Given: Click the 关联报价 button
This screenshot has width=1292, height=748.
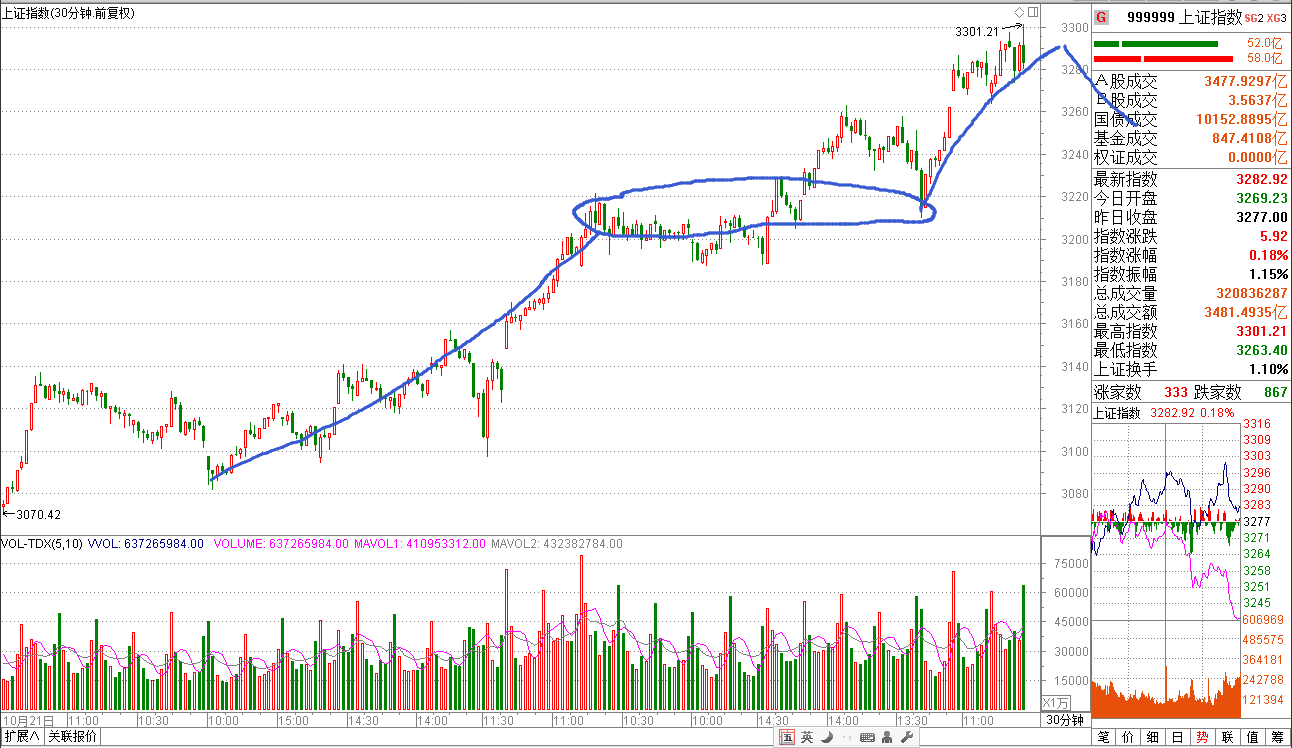Looking at the screenshot, I should (73, 737).
